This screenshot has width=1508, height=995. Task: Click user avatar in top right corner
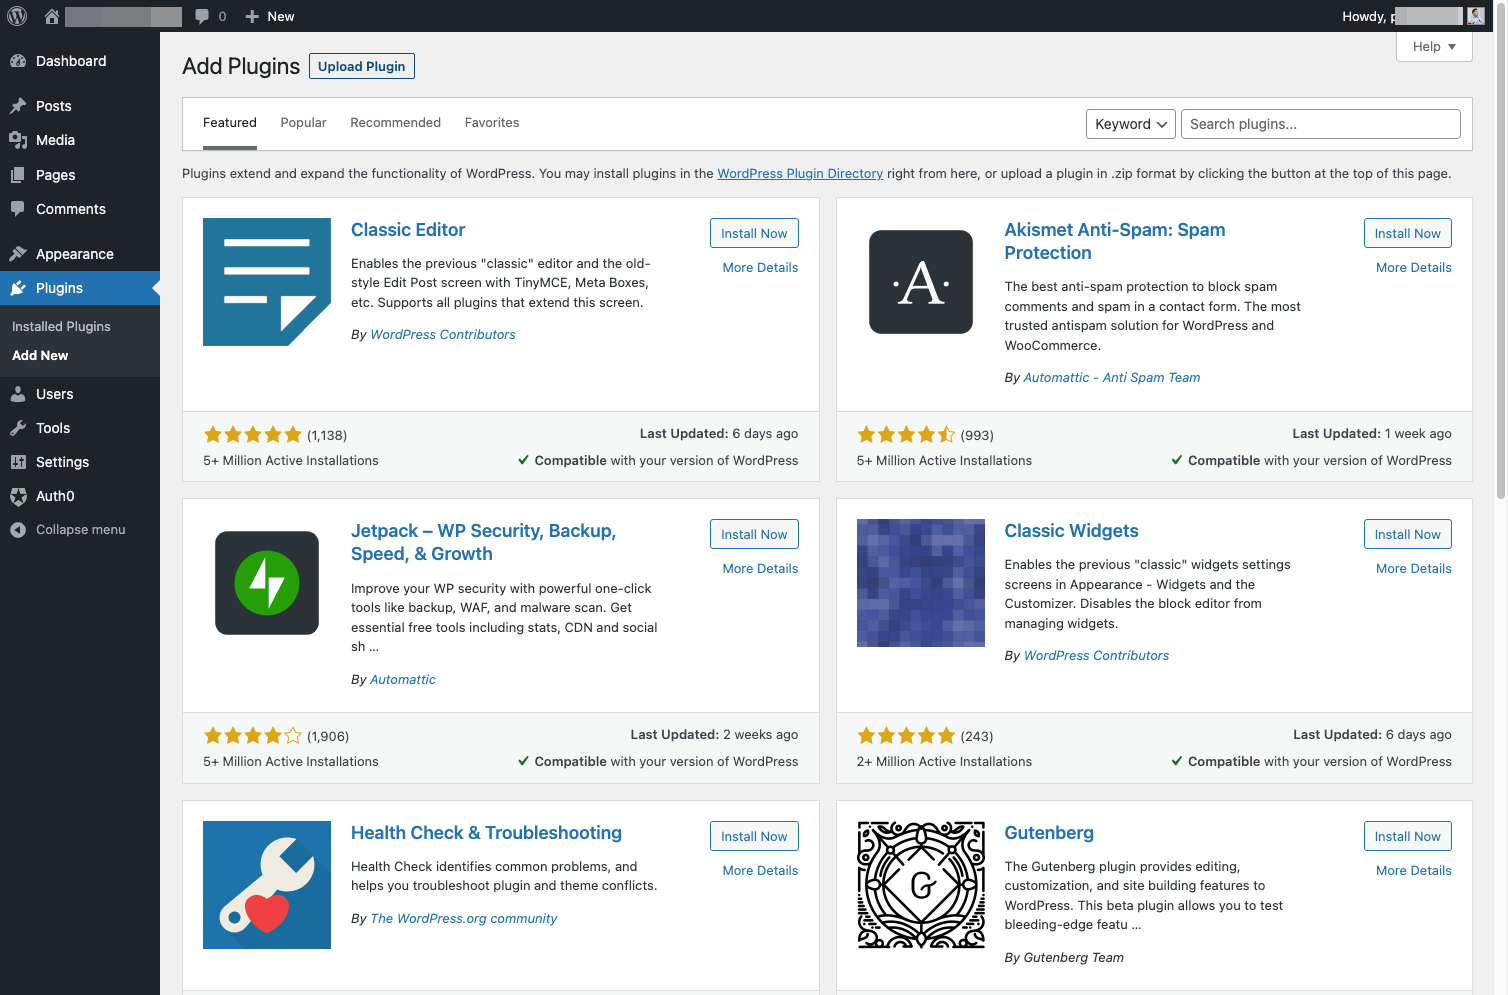pyautogui.click(x=1476, y=16)
